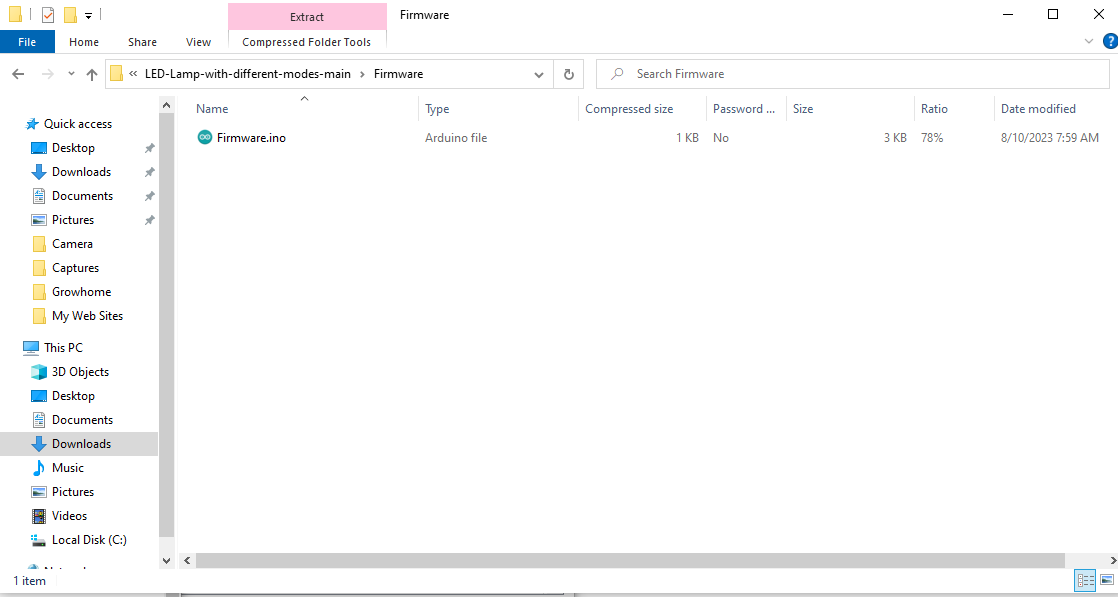
Task: Open the My Web Sites folder
Action: [87, 316]
